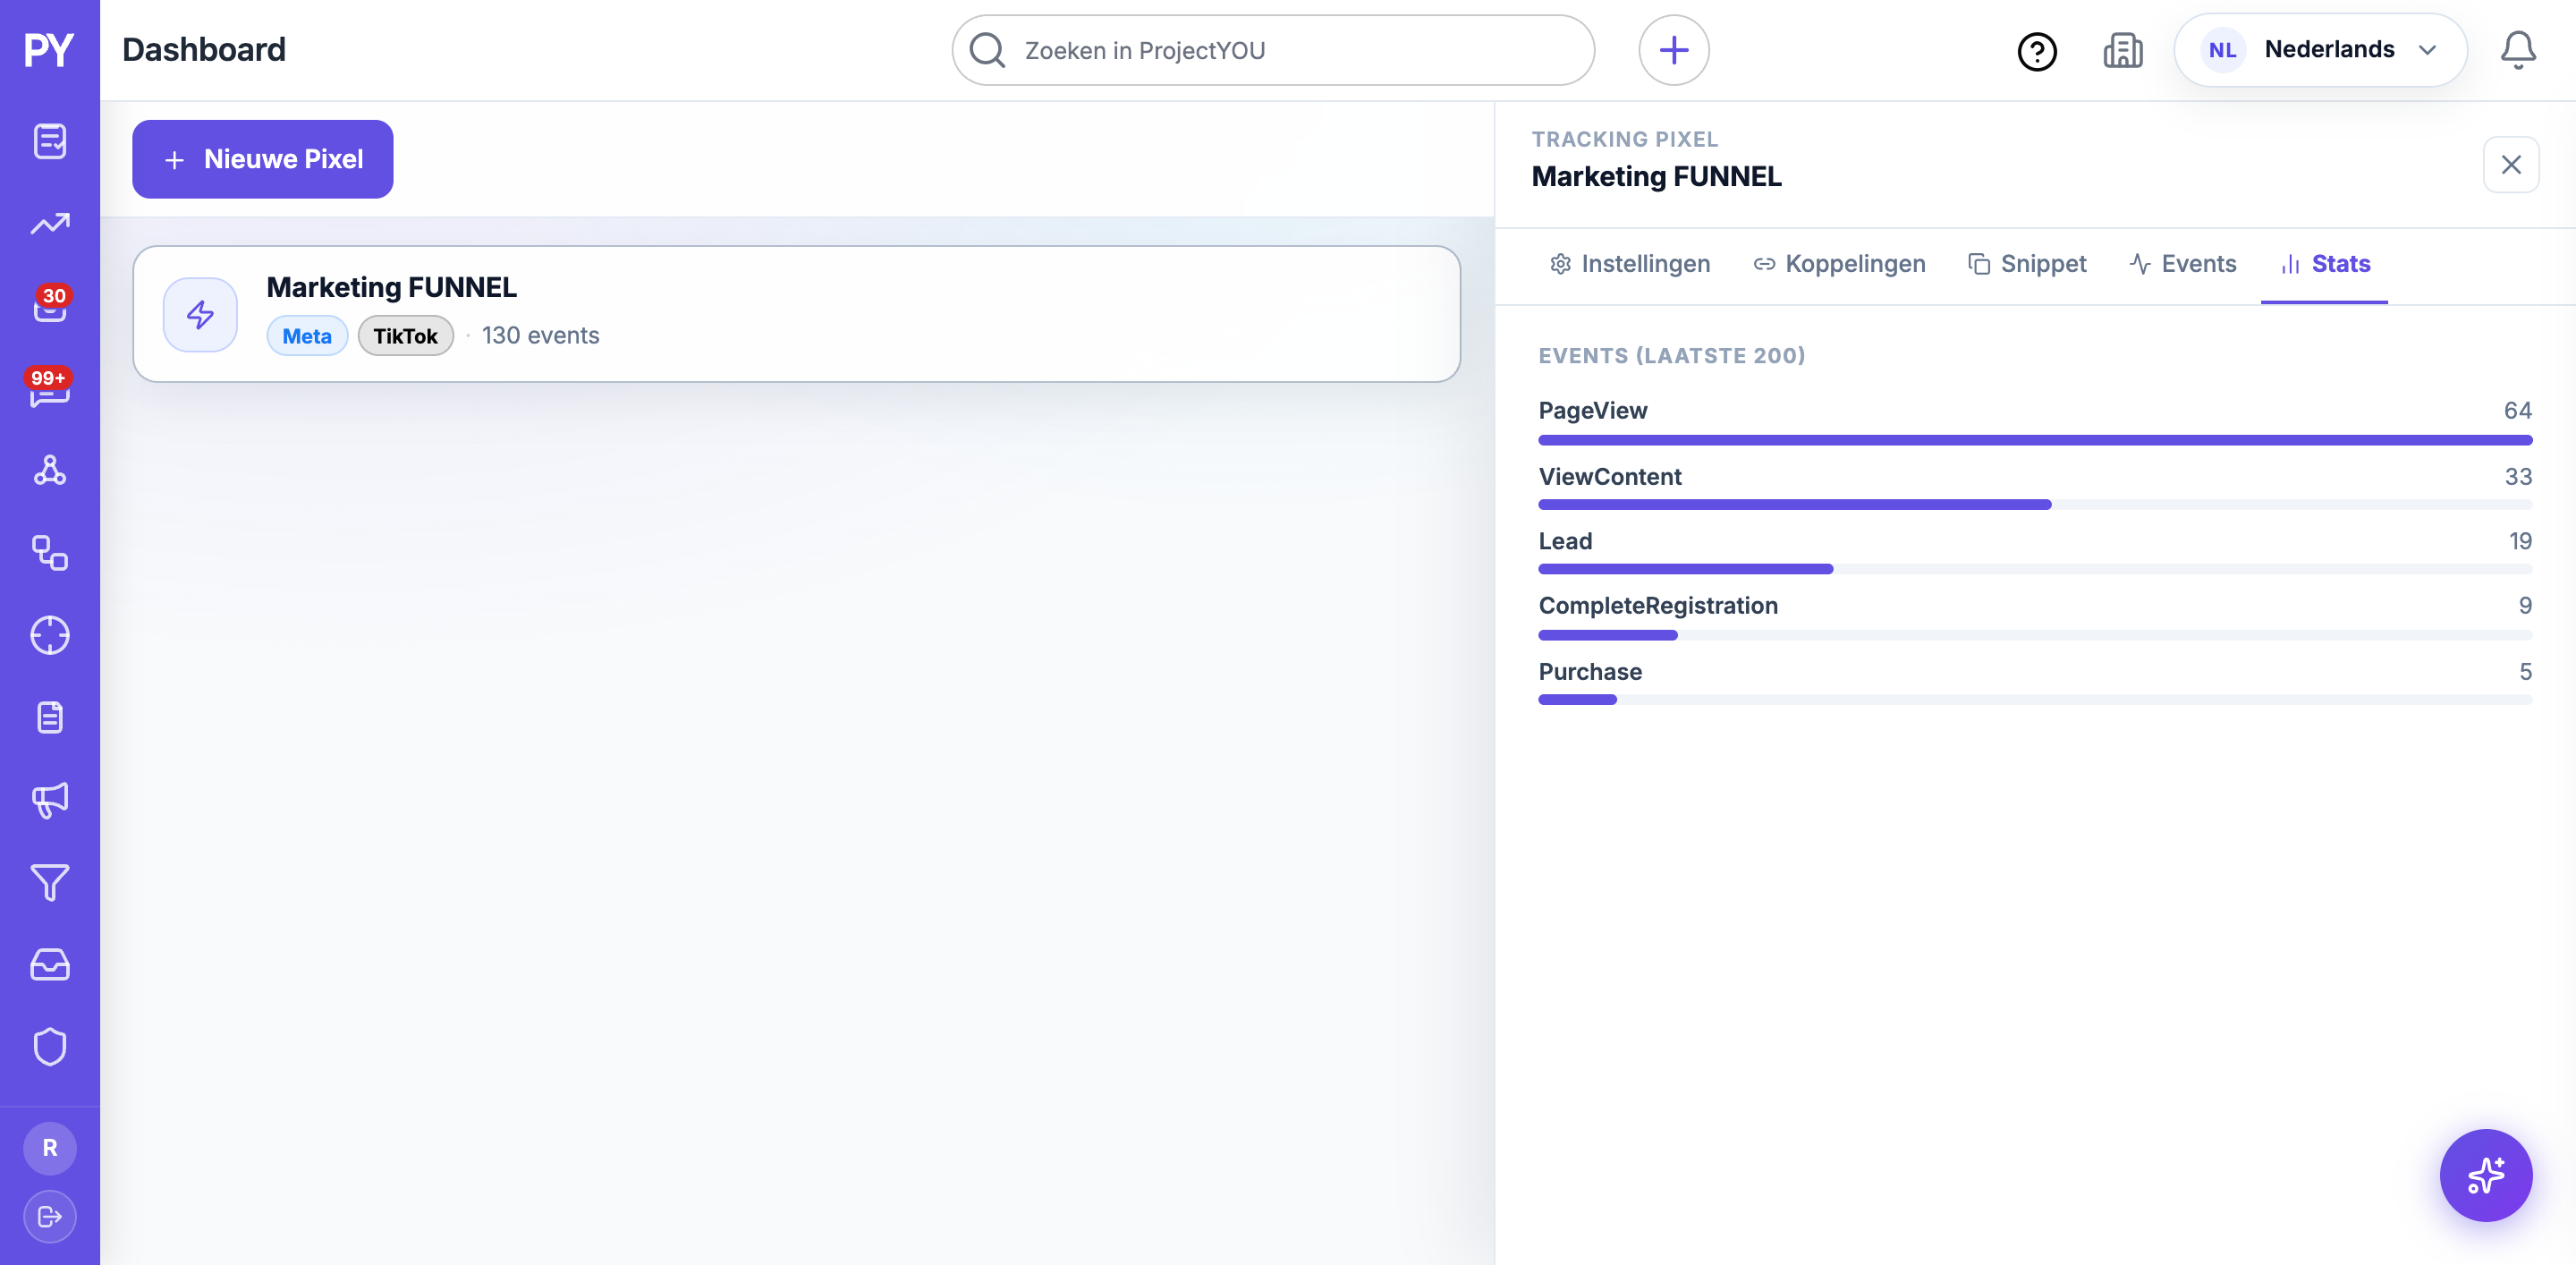The height and width of the screenshot is (1265, 2576).
Task: Open the workflow connector sidebar icon
Action: click(50, 553)
